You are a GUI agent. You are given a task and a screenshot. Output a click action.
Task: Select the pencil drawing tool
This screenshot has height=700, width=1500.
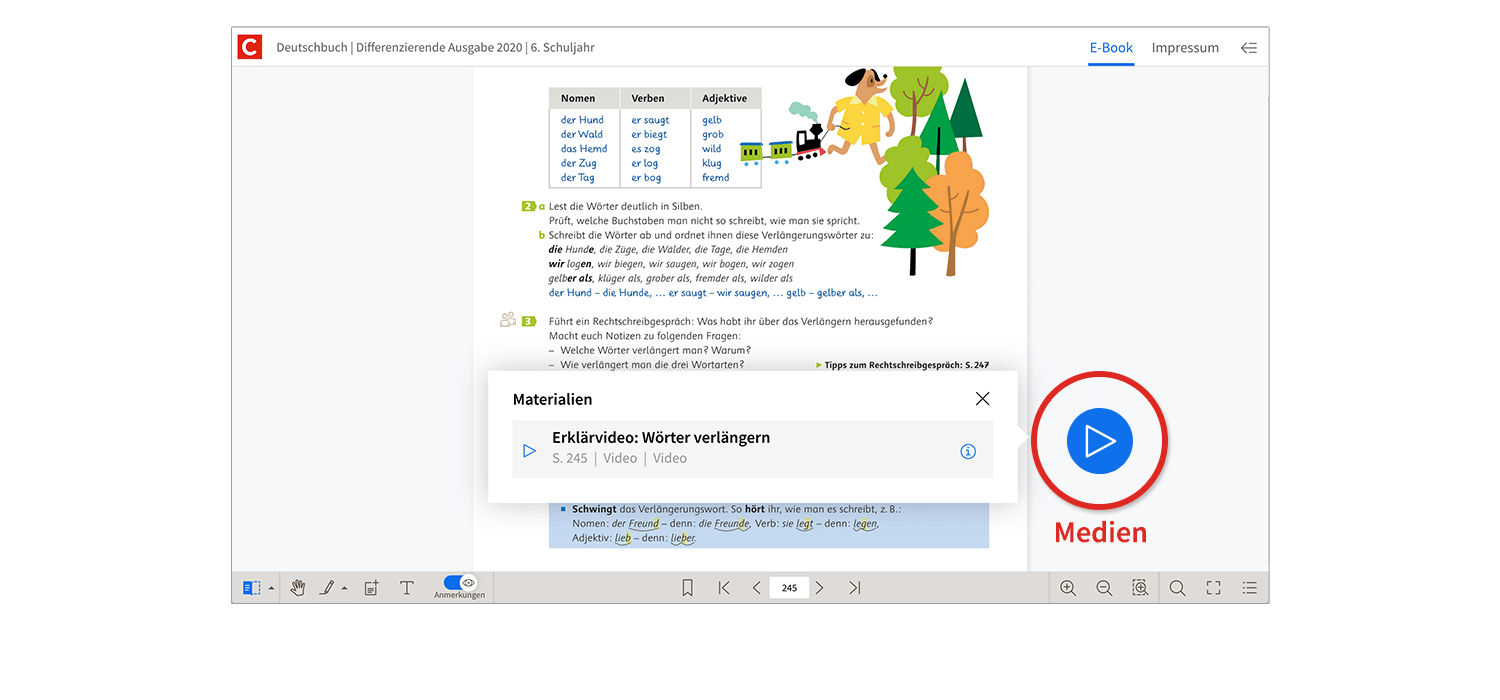click(326, 588)
